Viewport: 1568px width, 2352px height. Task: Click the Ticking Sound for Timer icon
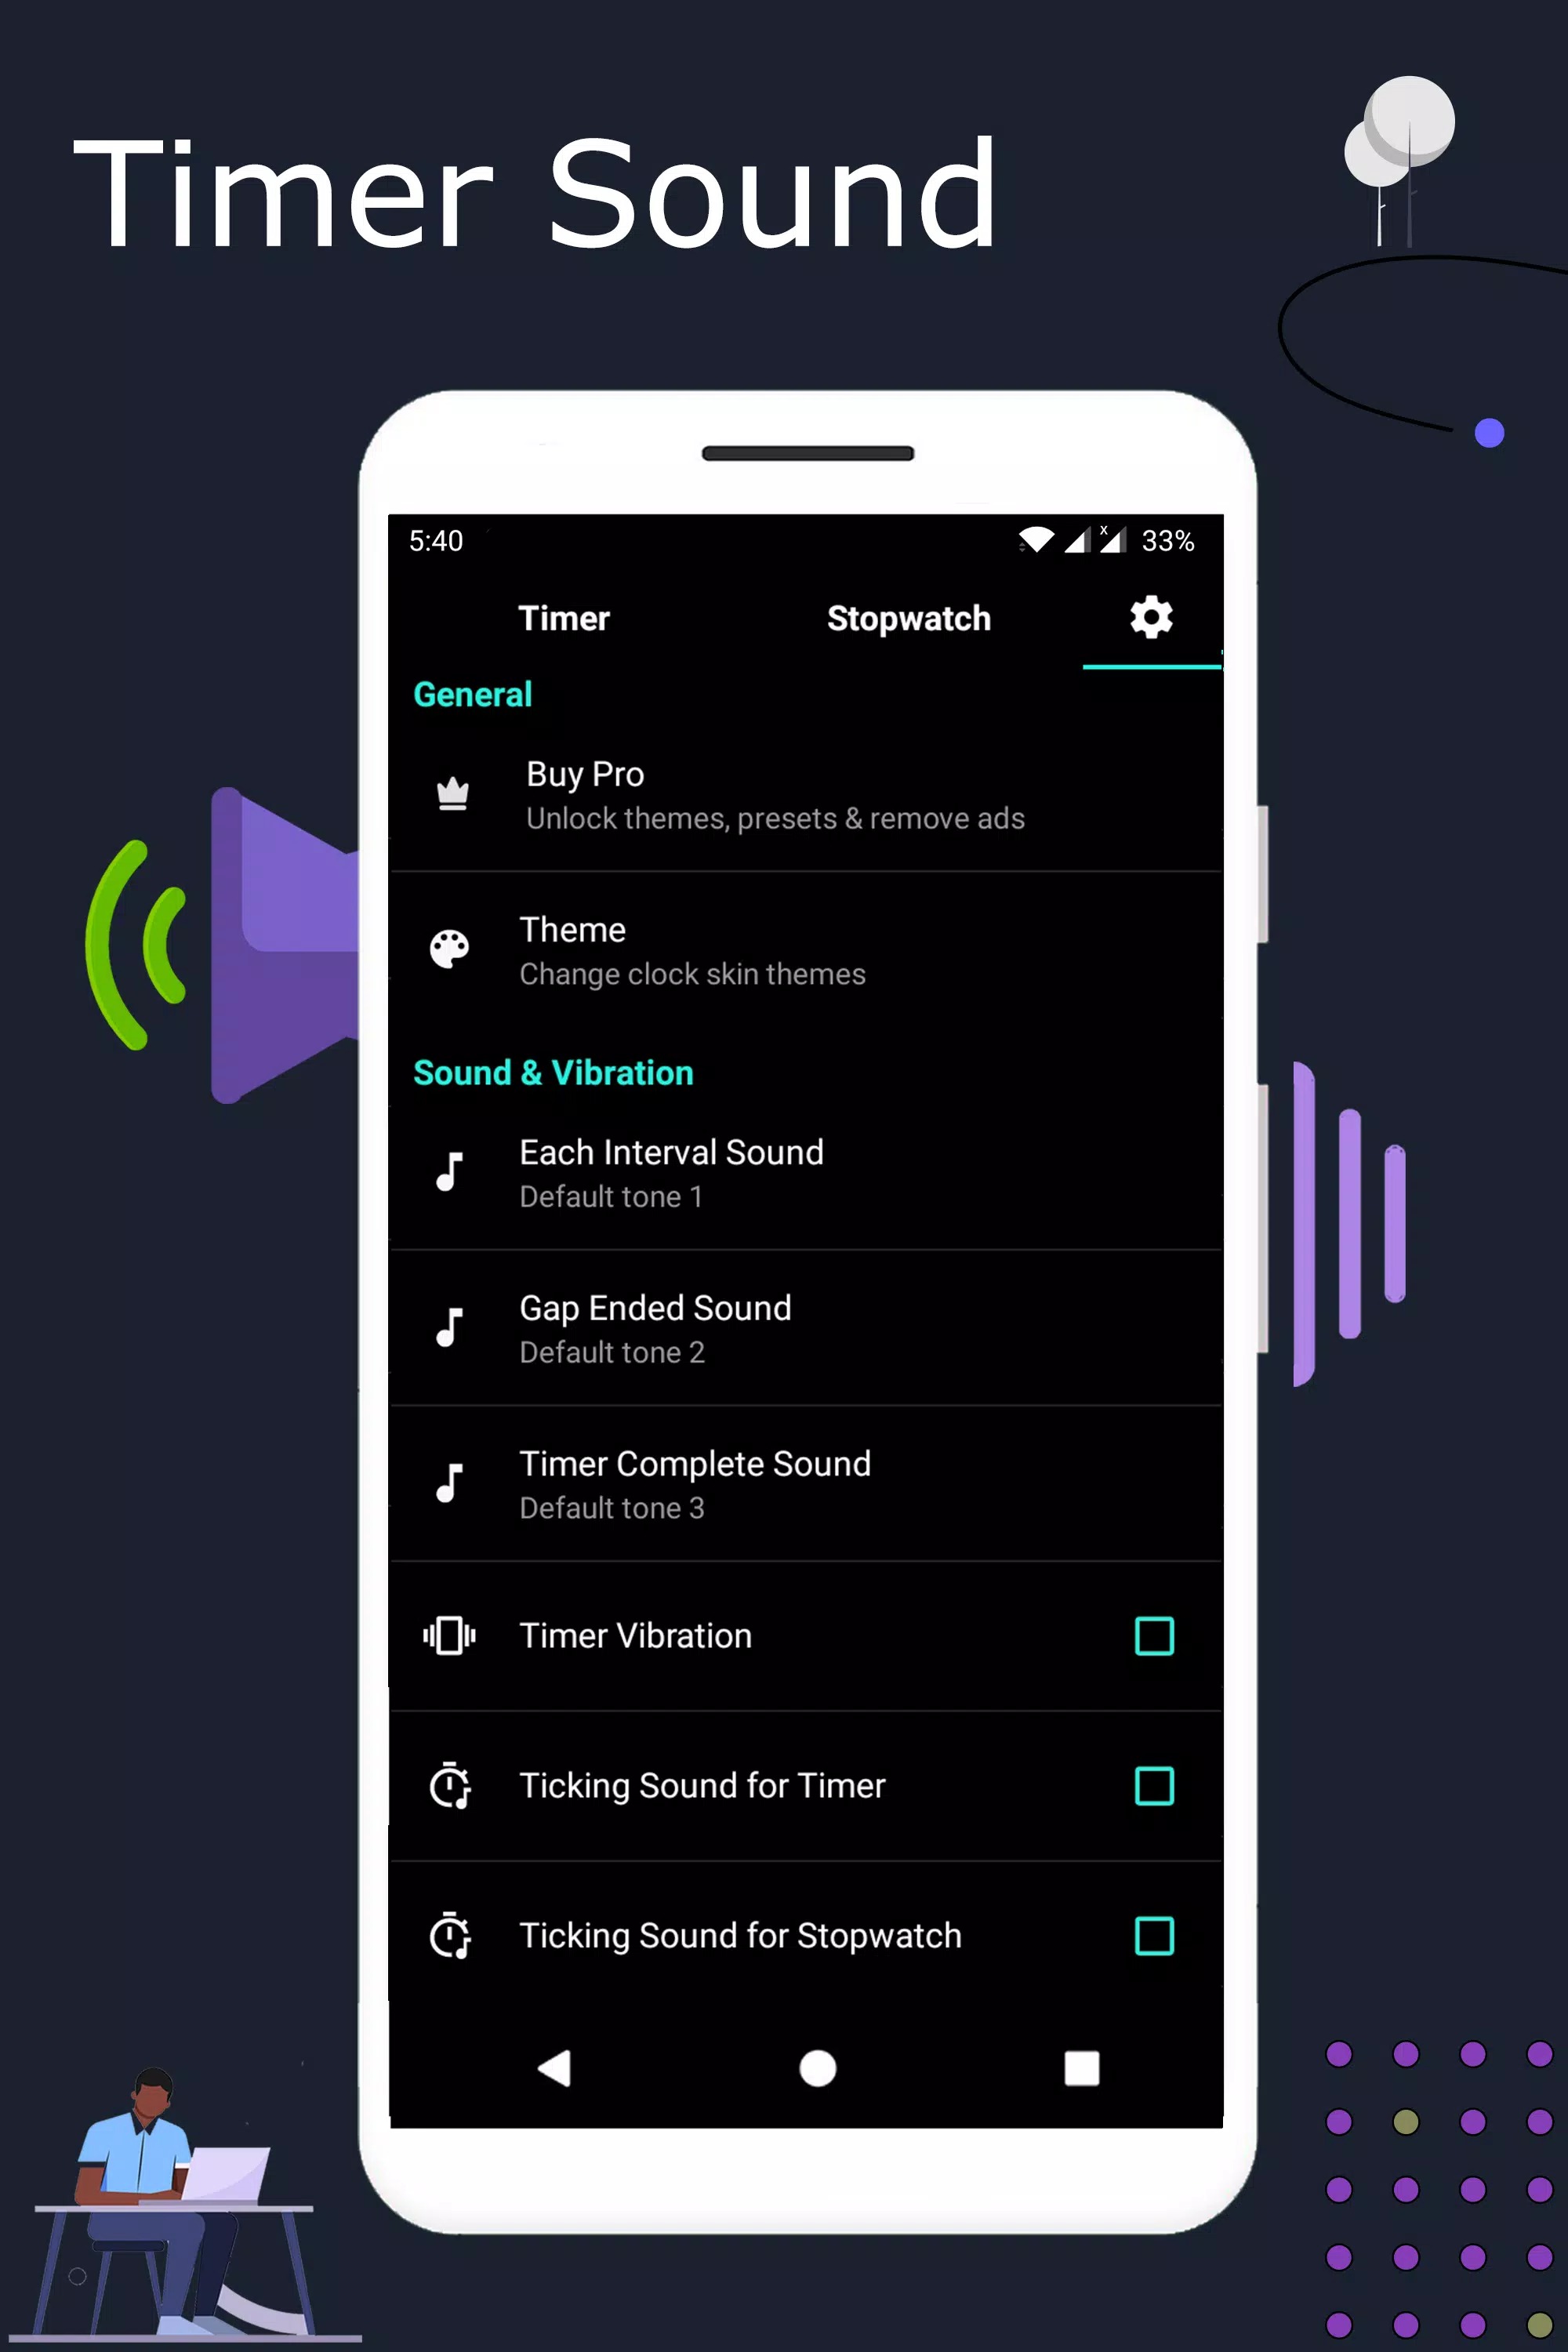coord(452,1785)
